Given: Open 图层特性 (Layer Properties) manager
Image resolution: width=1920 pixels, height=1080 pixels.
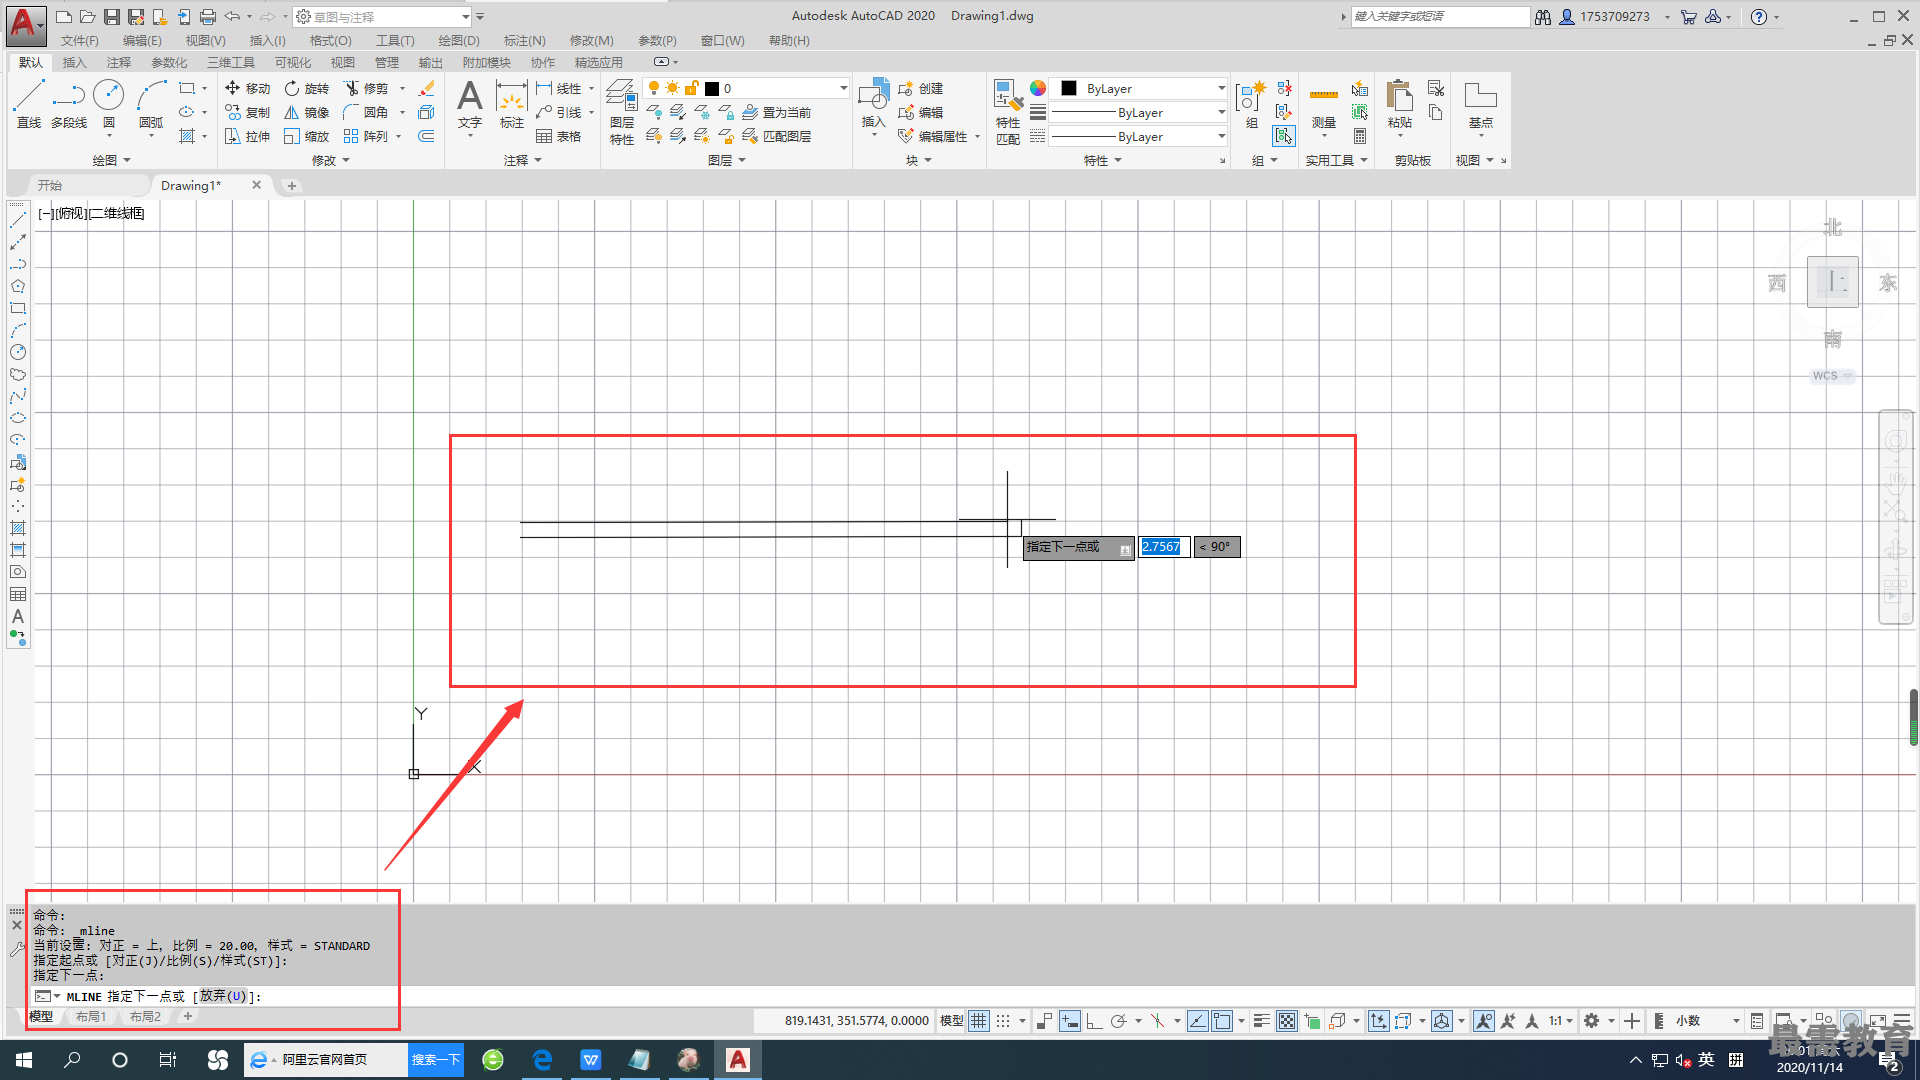Looking at the screenshot, I should pyautogui.click(x=622, y=112).
